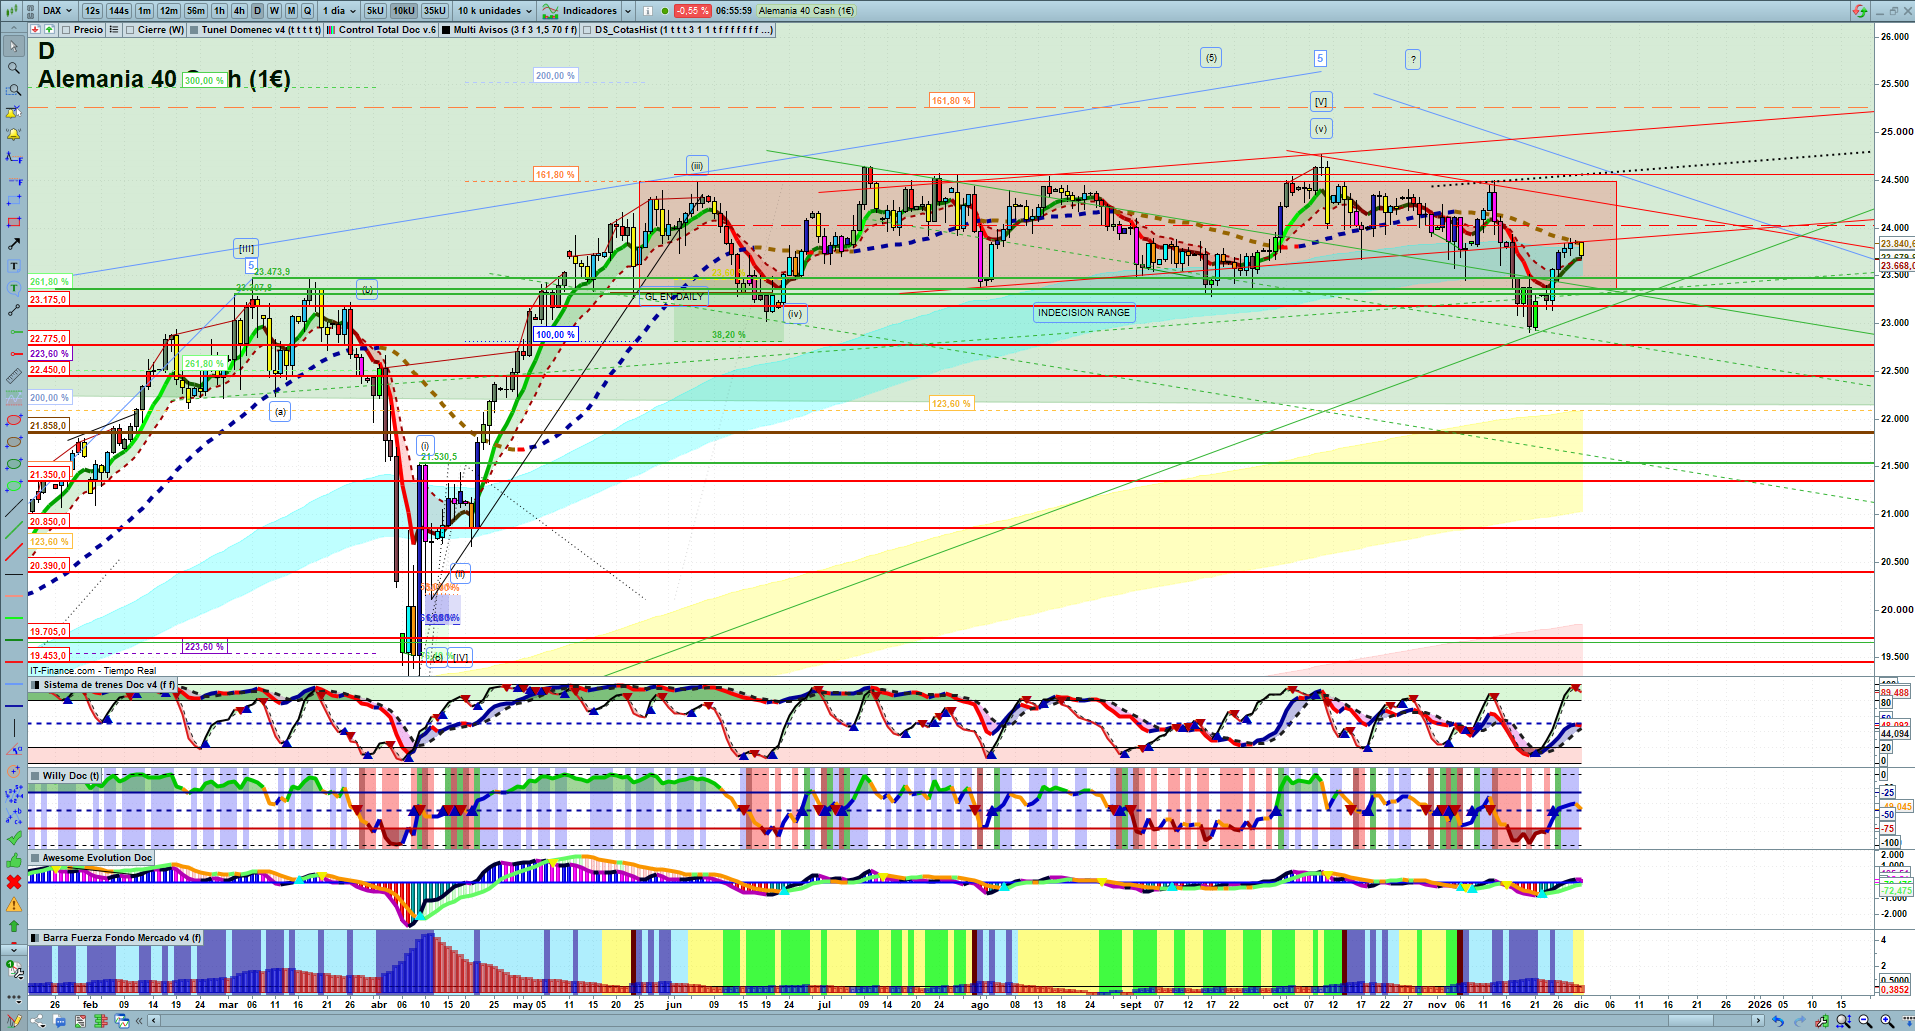1915x1031 pixels.
Task: Click the -0,55 % price change label
Action: [x=692, y=11]
